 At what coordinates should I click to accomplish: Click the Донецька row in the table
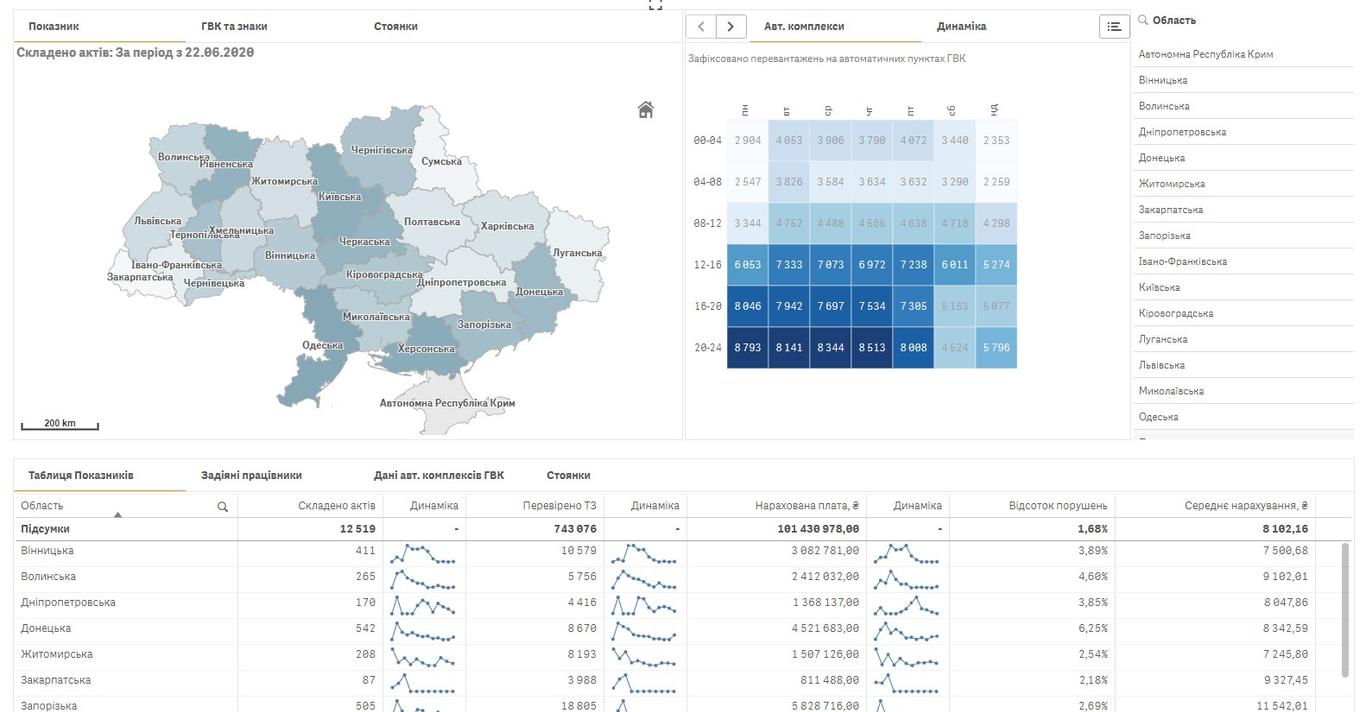point(46,628)
